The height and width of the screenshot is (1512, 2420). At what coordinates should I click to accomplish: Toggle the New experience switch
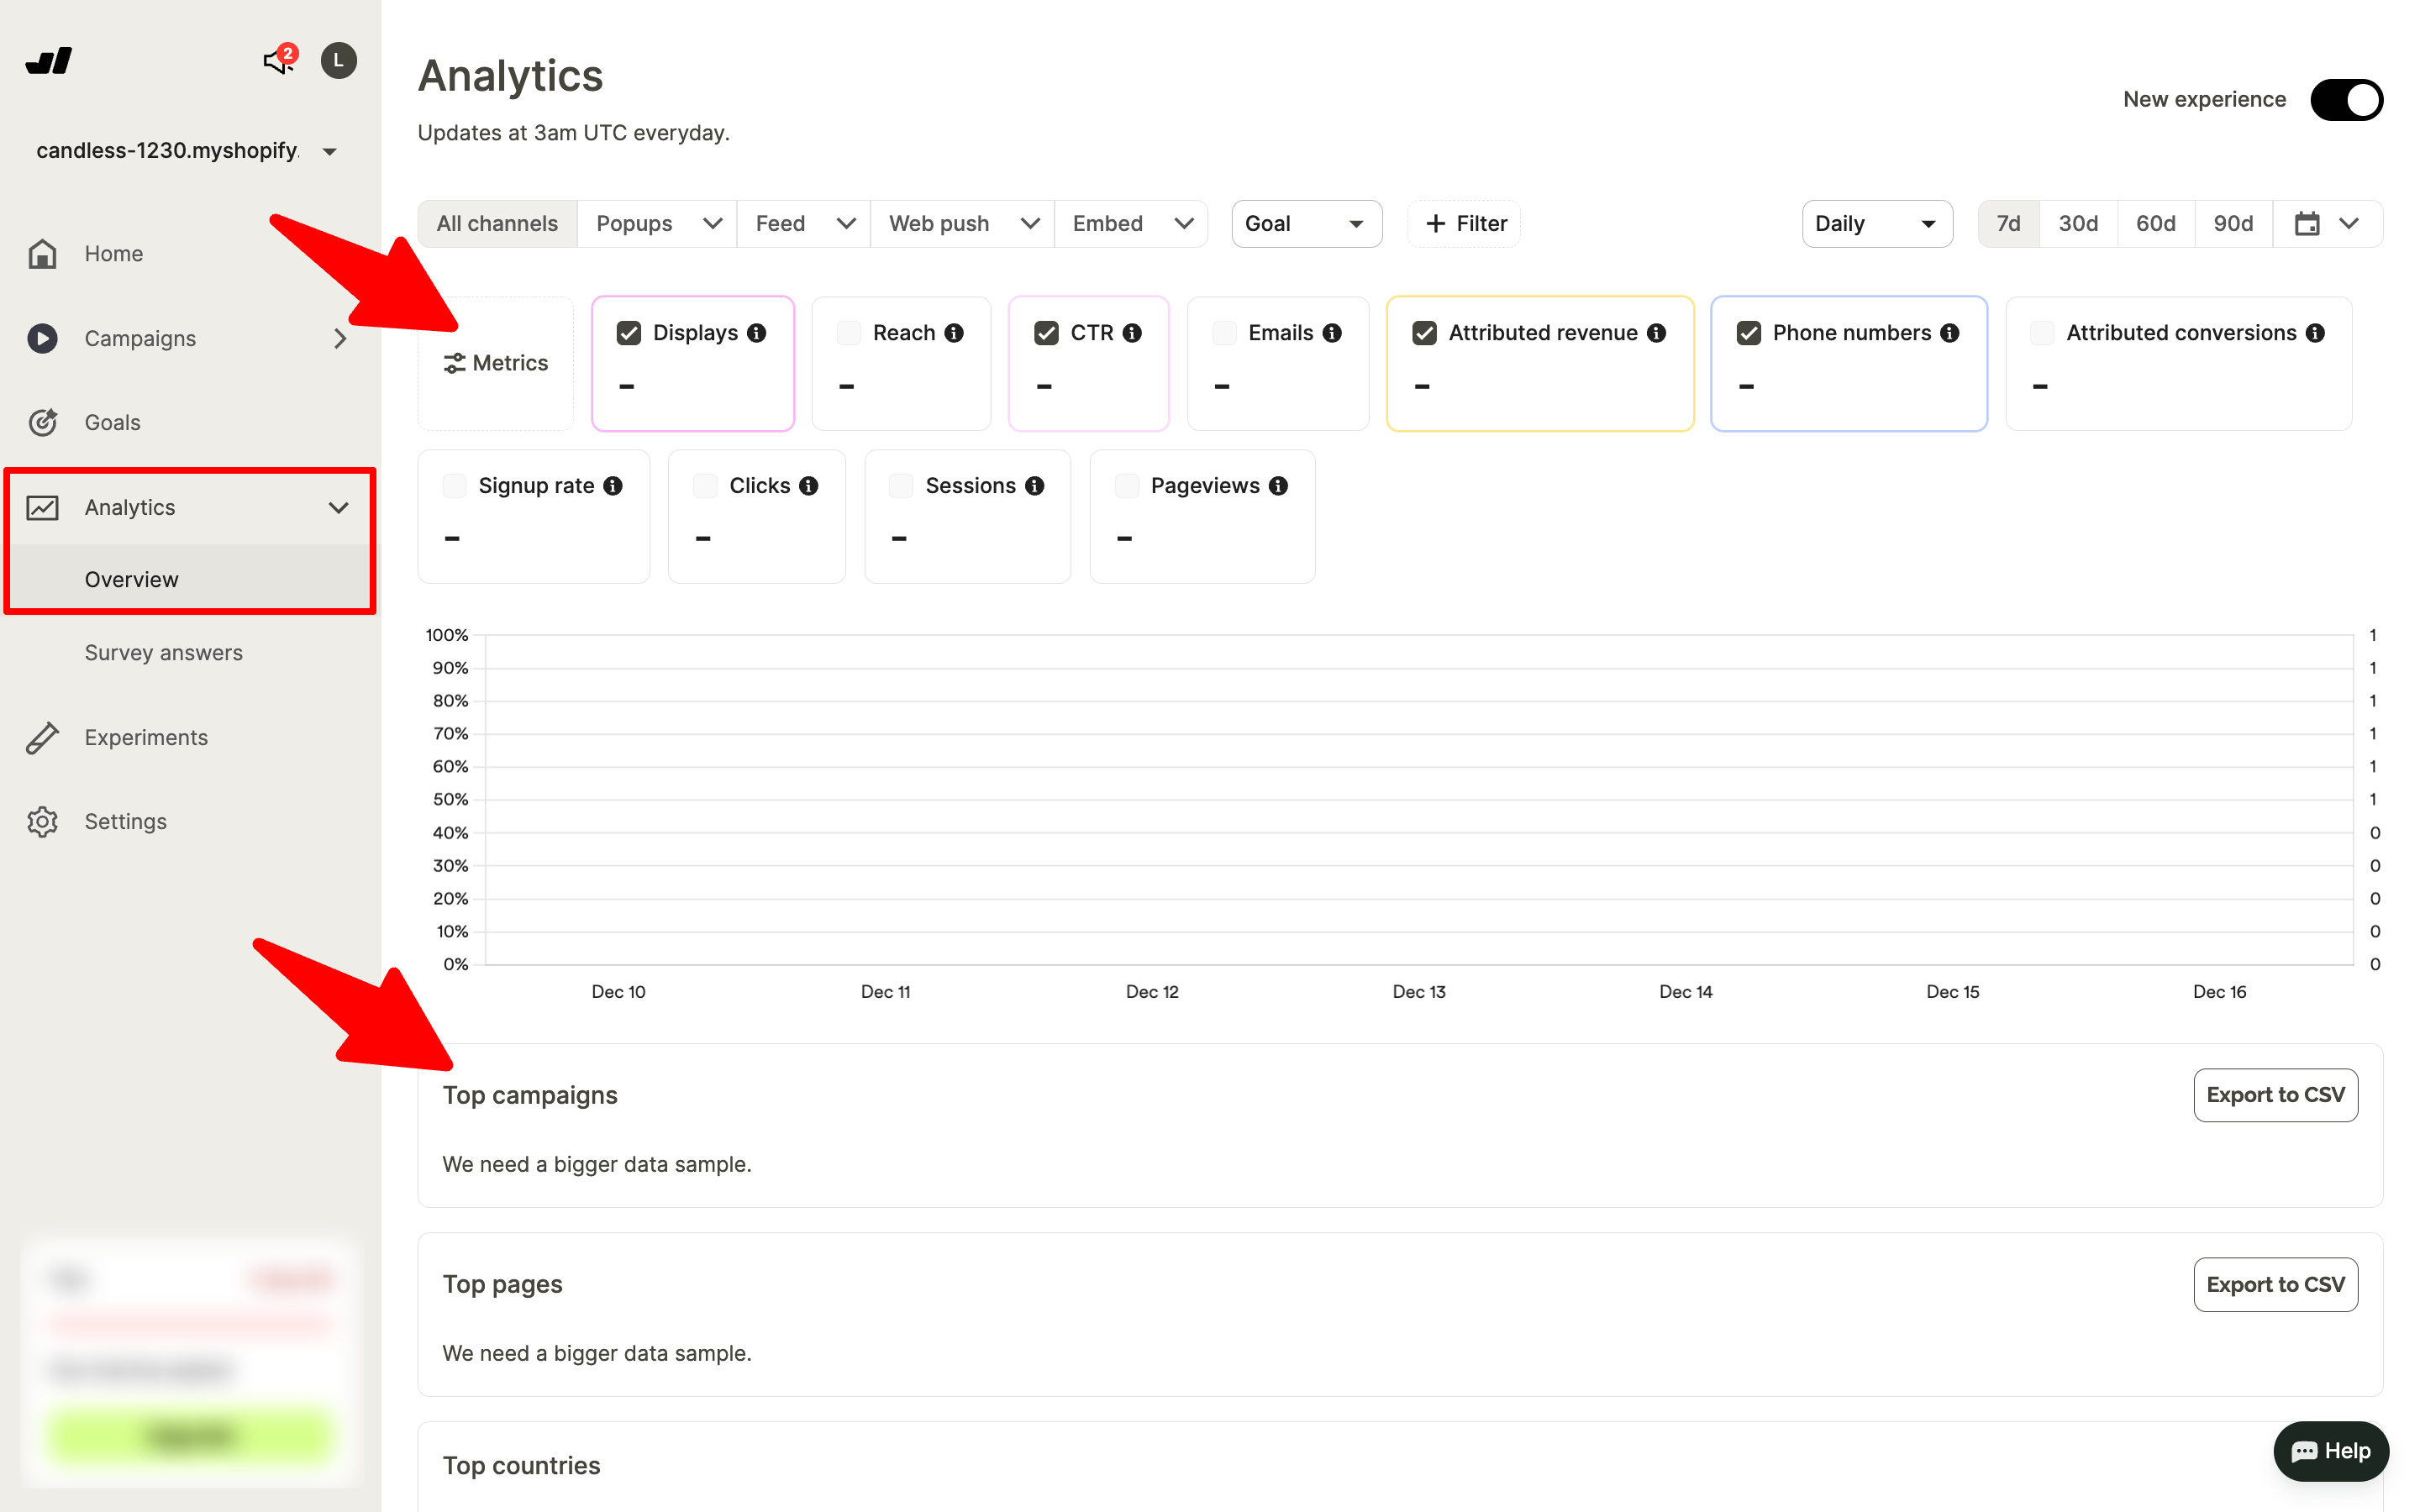tap(2345, 100)
